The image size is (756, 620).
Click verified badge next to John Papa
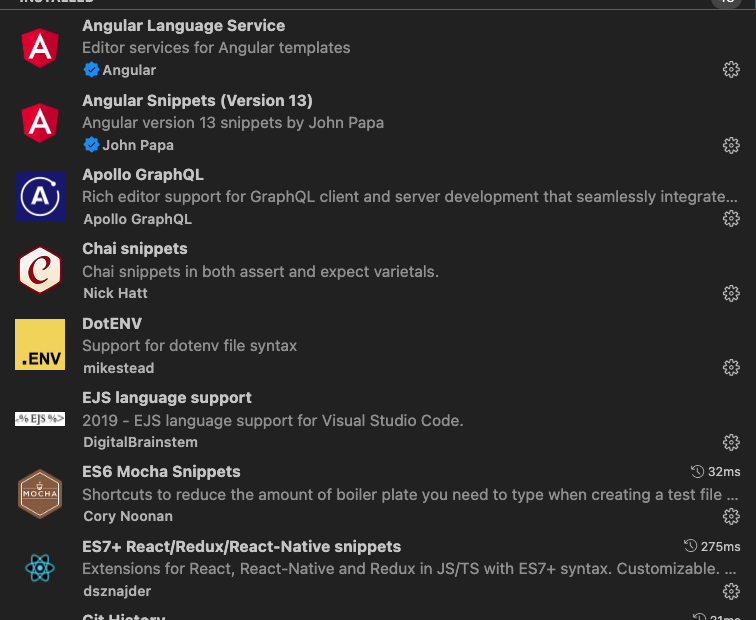point(91,145)
